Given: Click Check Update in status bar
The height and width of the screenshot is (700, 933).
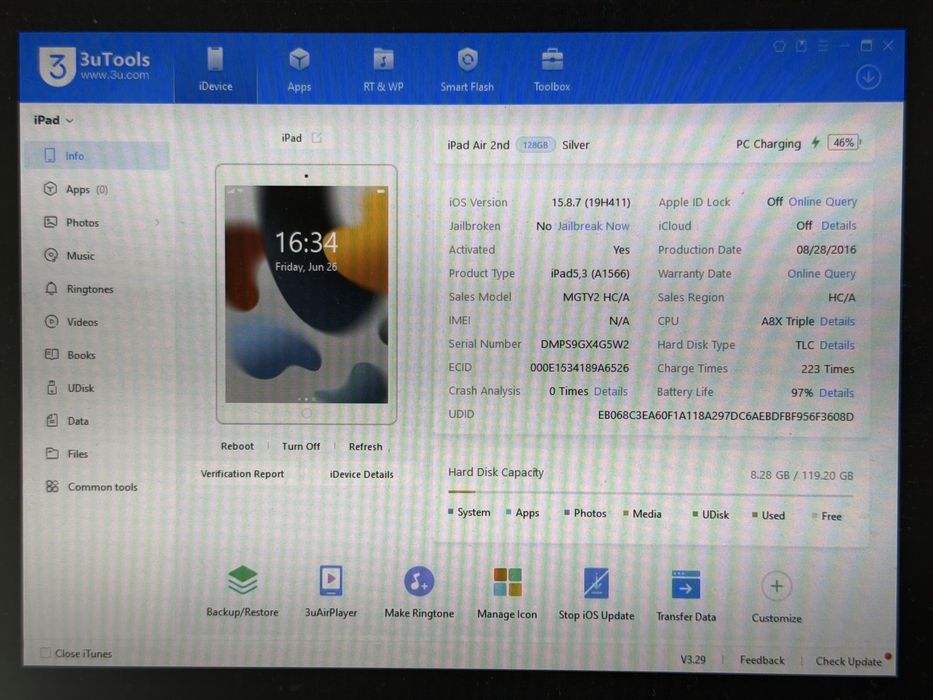Looking at the screenshot, I should pyautogui.click(x=848, y=661).
